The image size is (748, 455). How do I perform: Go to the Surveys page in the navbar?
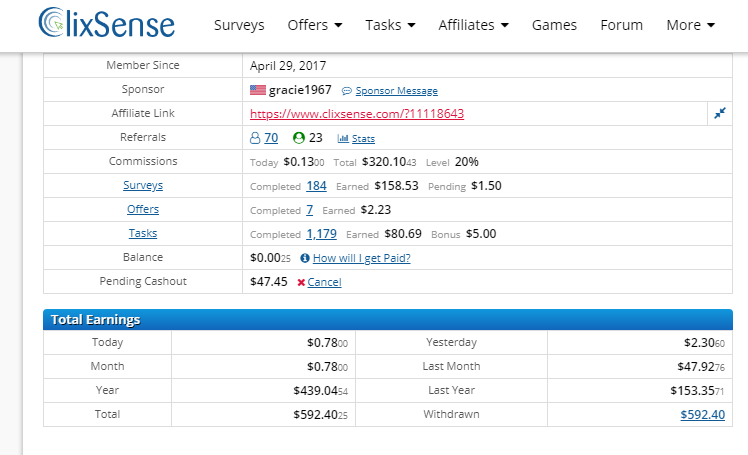pyautogui.click(x=239, y=25)
